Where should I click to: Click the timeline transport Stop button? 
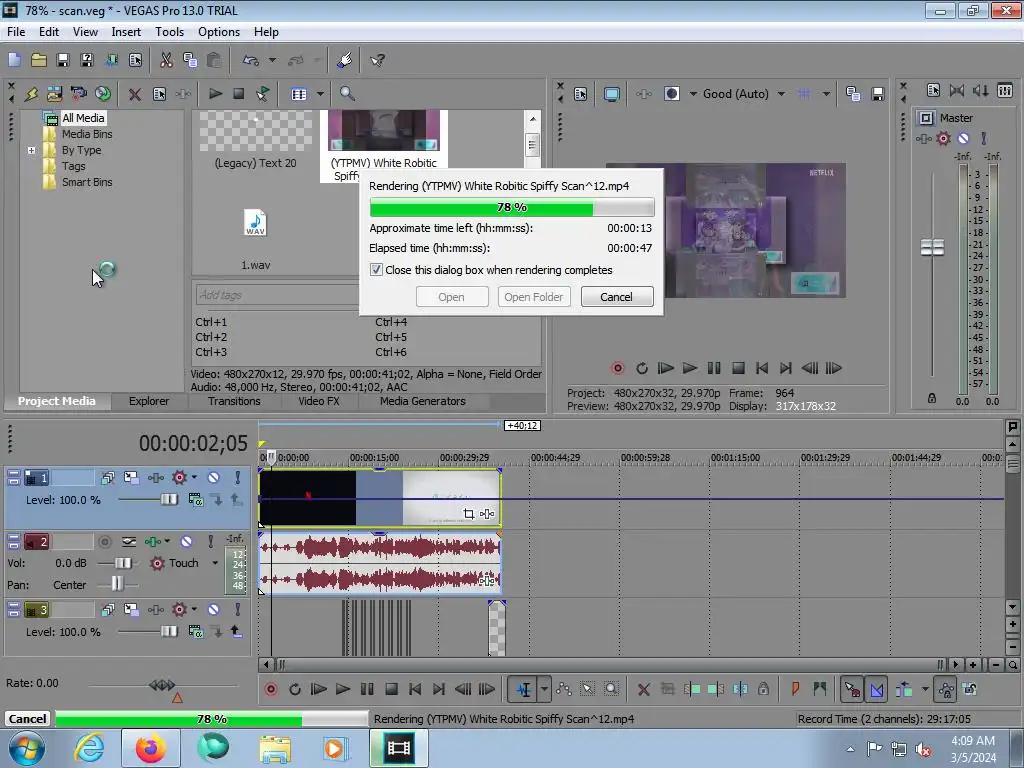[391, 689]
